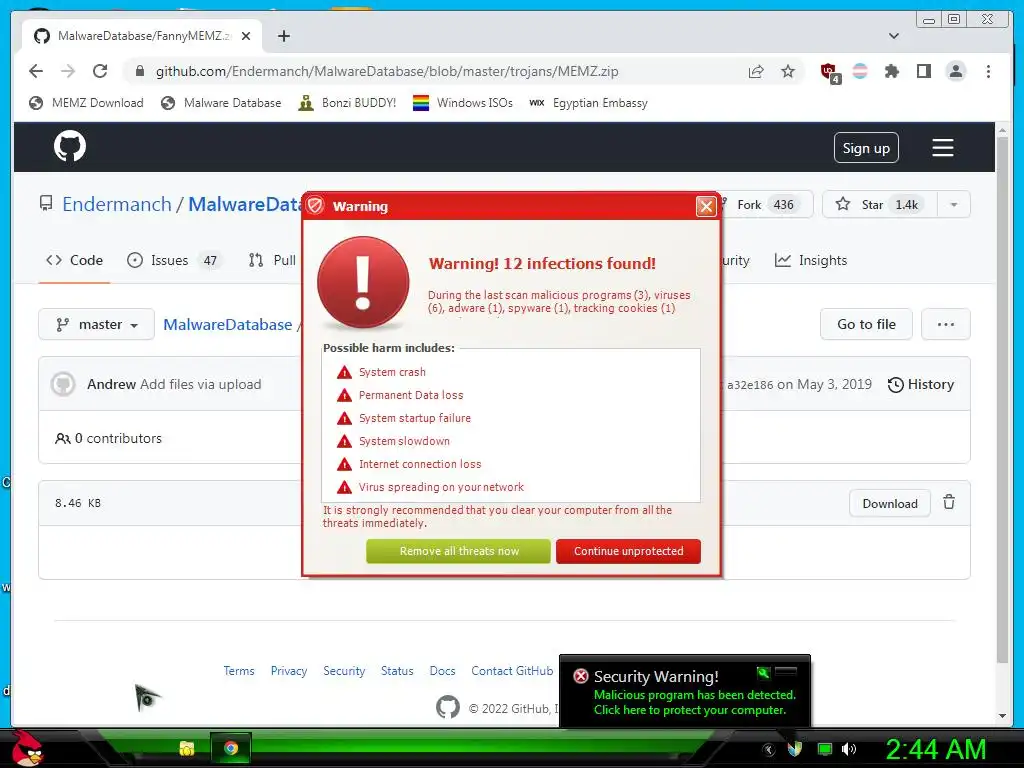Viewport: 1024px width, 768px height.
Task: Go back with the browser back arrow
Action: (x=36, y=71)
